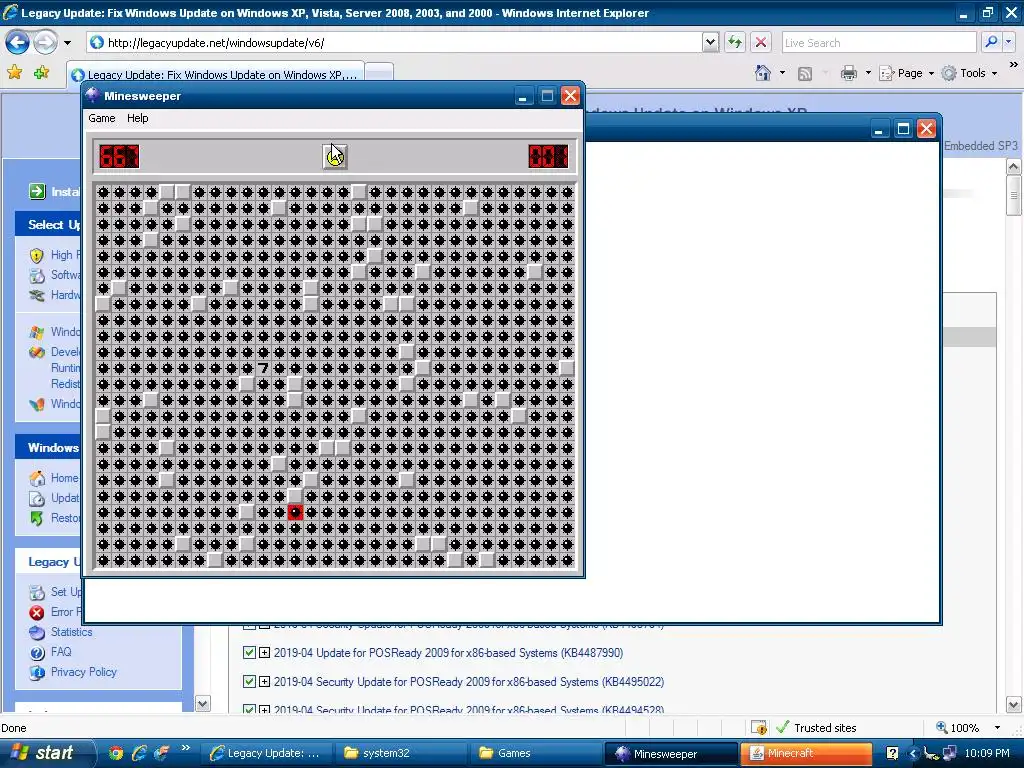Click the system clock 10:09 PM
This screenshot has width=1024, height=768.
click(x=987, y=754)
